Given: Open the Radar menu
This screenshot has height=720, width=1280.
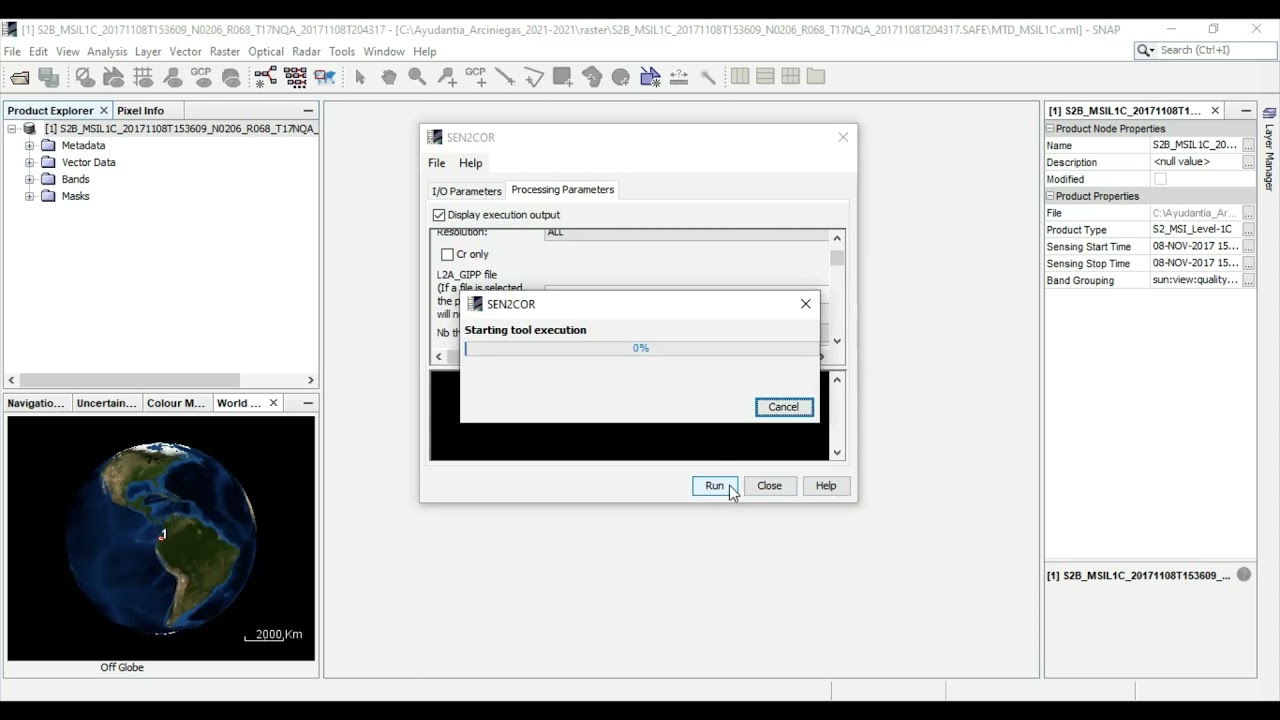Looking at the screenshot, I should tap(306, 51).
